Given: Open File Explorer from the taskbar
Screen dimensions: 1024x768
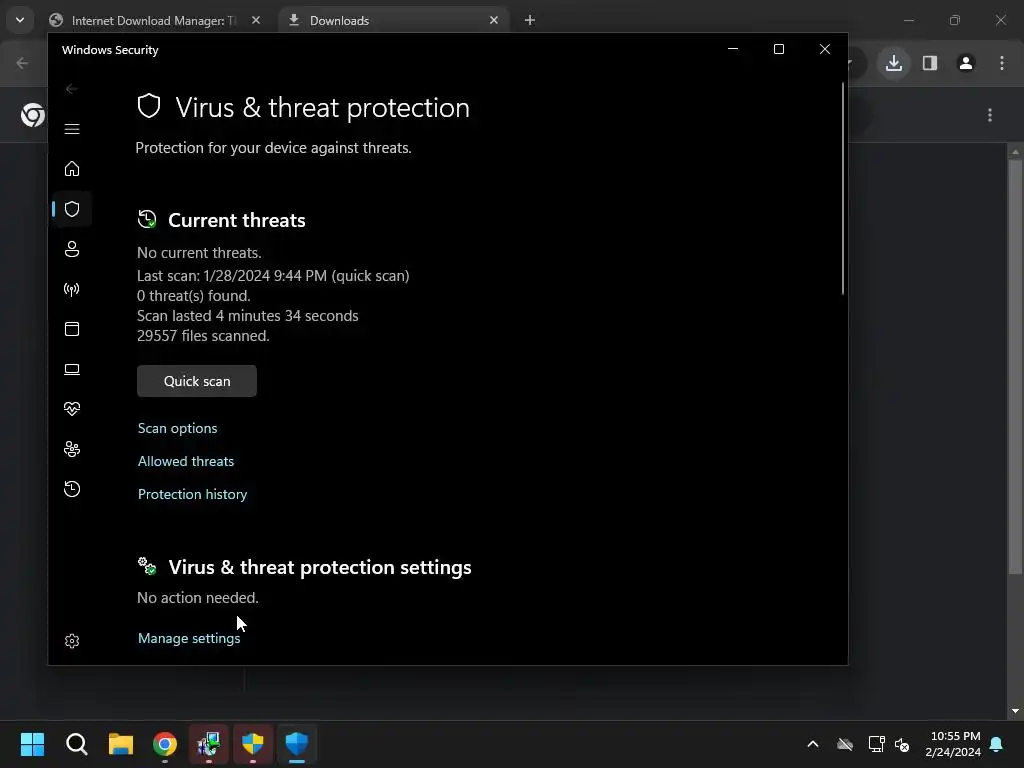Looking at the screenshot, I should 121,744.
